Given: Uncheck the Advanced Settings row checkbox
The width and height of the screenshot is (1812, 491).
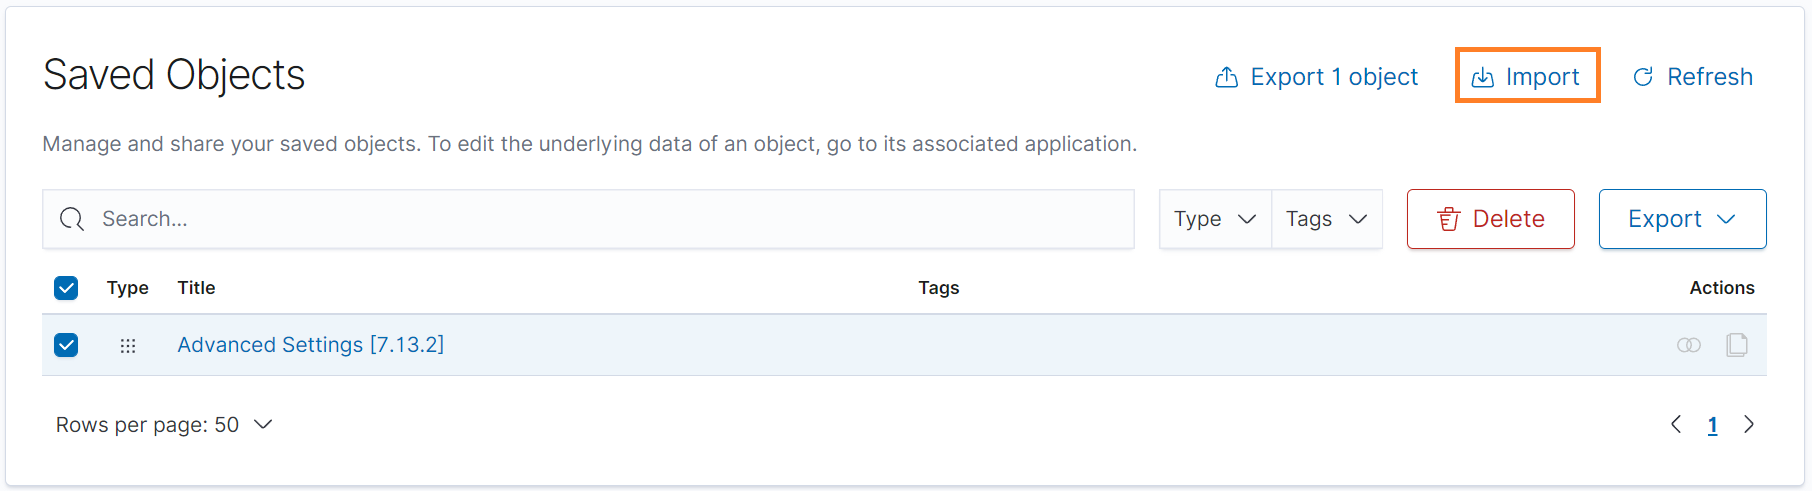Looking at the screenshot, I should [66, 345].
